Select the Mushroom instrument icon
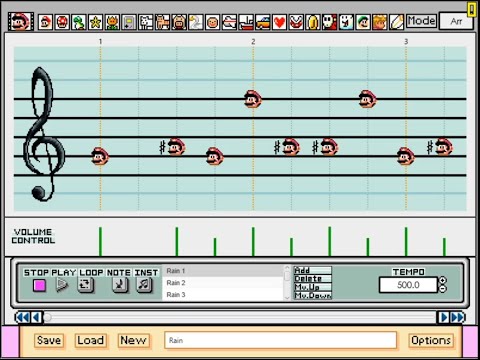The image size is (480, 360). tap(62, 22)
